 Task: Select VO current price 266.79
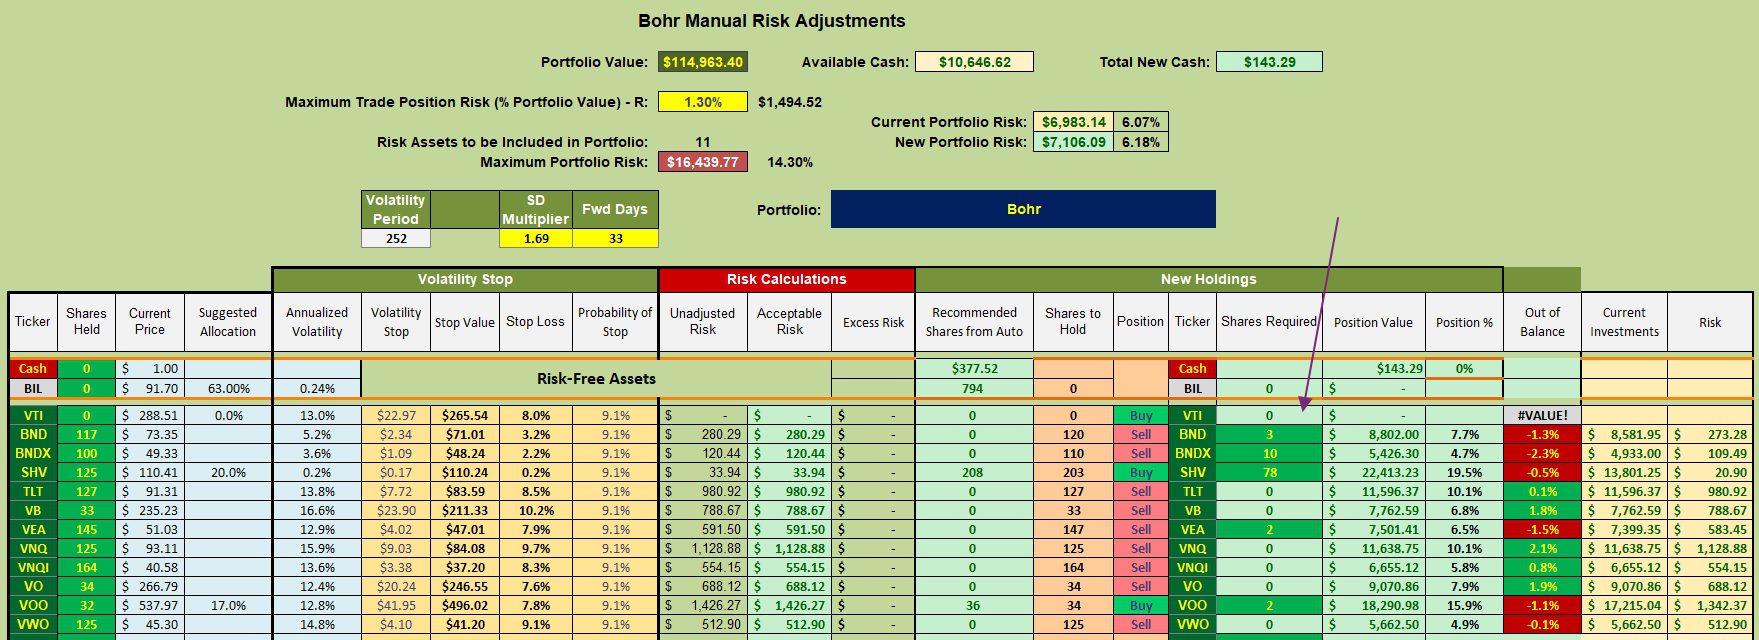tap(150, 587)
